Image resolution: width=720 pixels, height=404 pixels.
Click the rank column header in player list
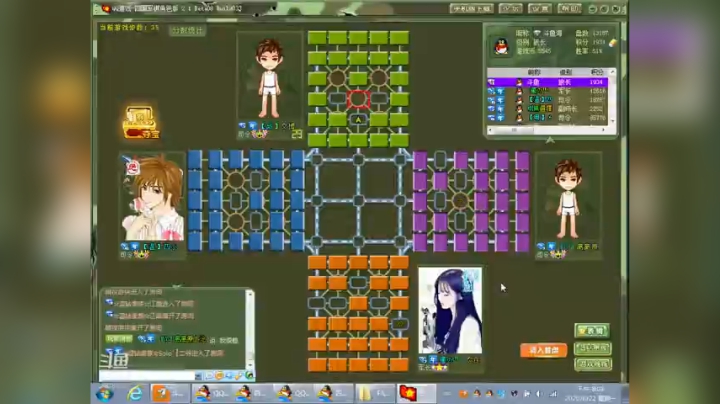click(x=566, y=73)
